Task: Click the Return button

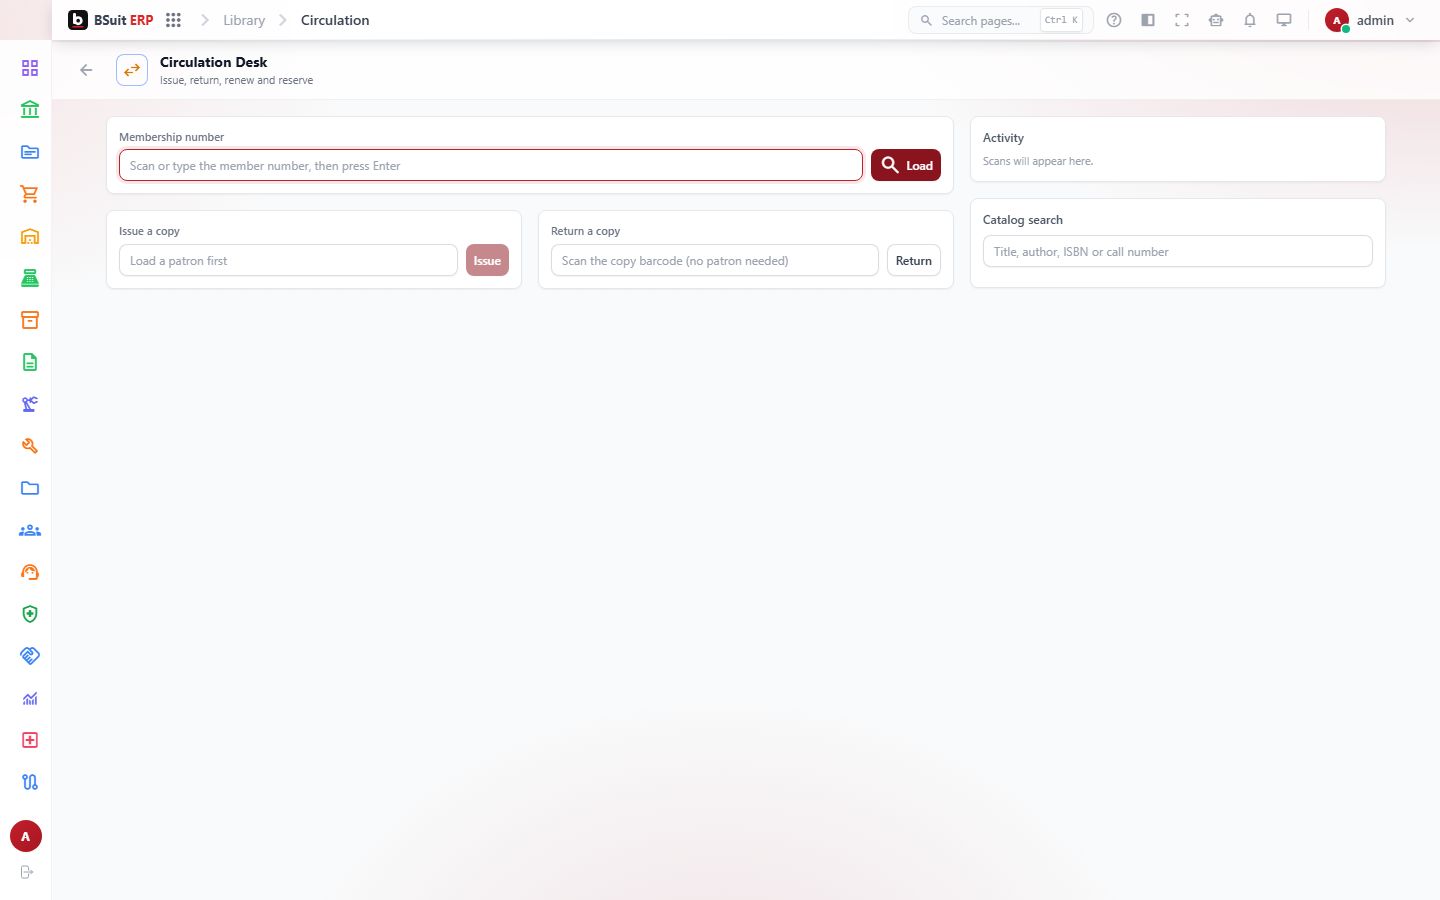Action: (914, 260)
